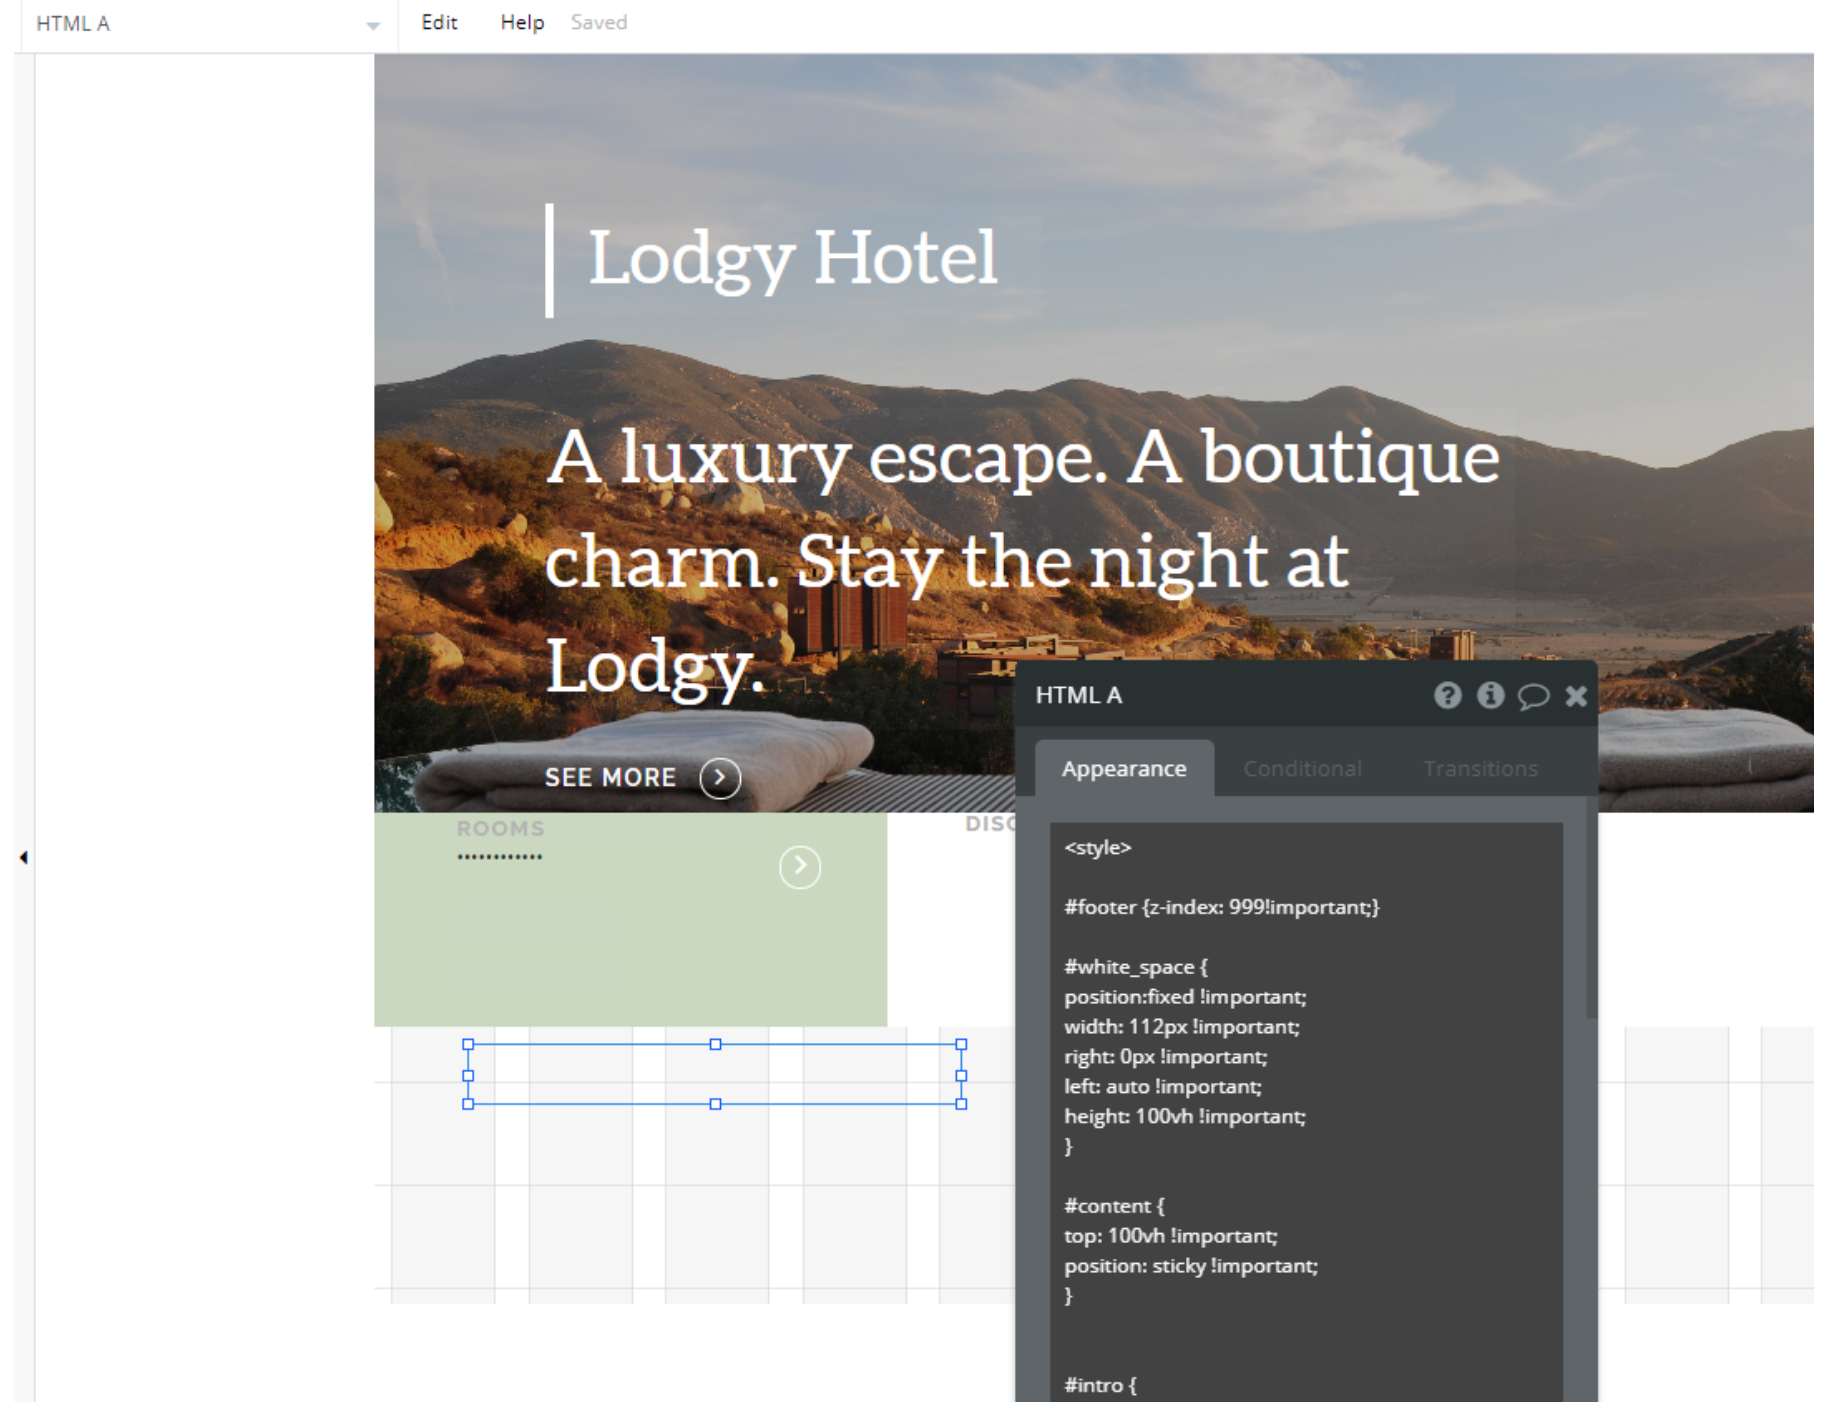
Task: Click the SEE MORE circle arrow icon
Action: 720,777
